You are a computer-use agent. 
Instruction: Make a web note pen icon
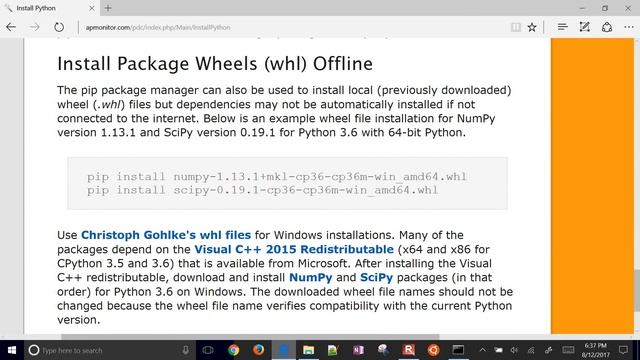pyautogui.click(x=584, y=27)
